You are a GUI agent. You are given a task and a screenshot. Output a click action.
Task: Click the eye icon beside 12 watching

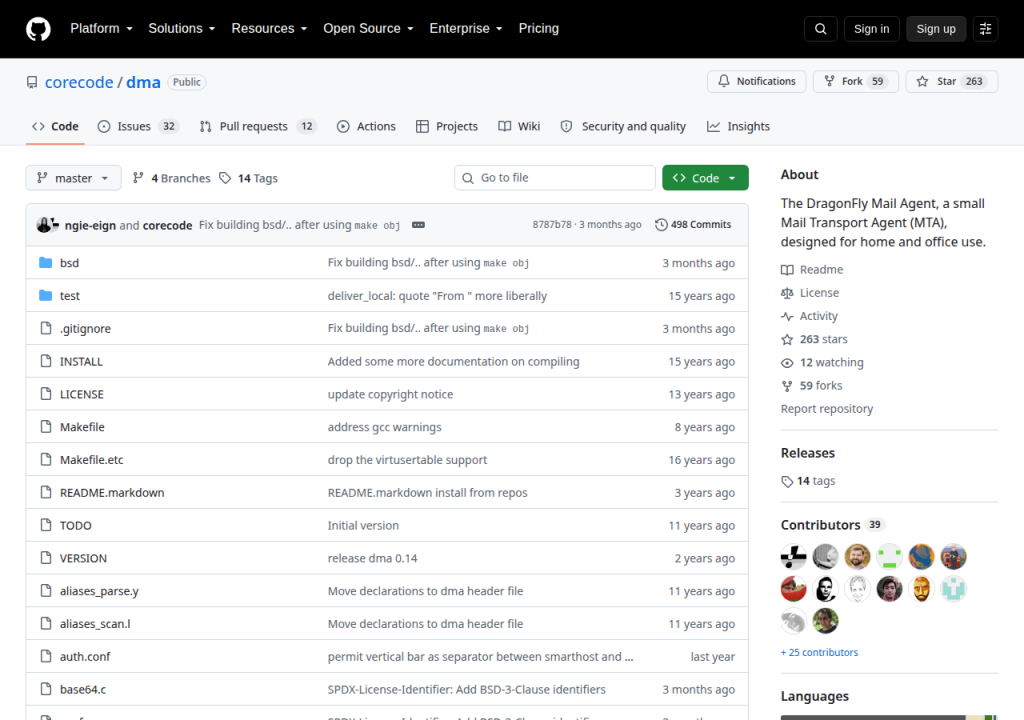(787, 363)
